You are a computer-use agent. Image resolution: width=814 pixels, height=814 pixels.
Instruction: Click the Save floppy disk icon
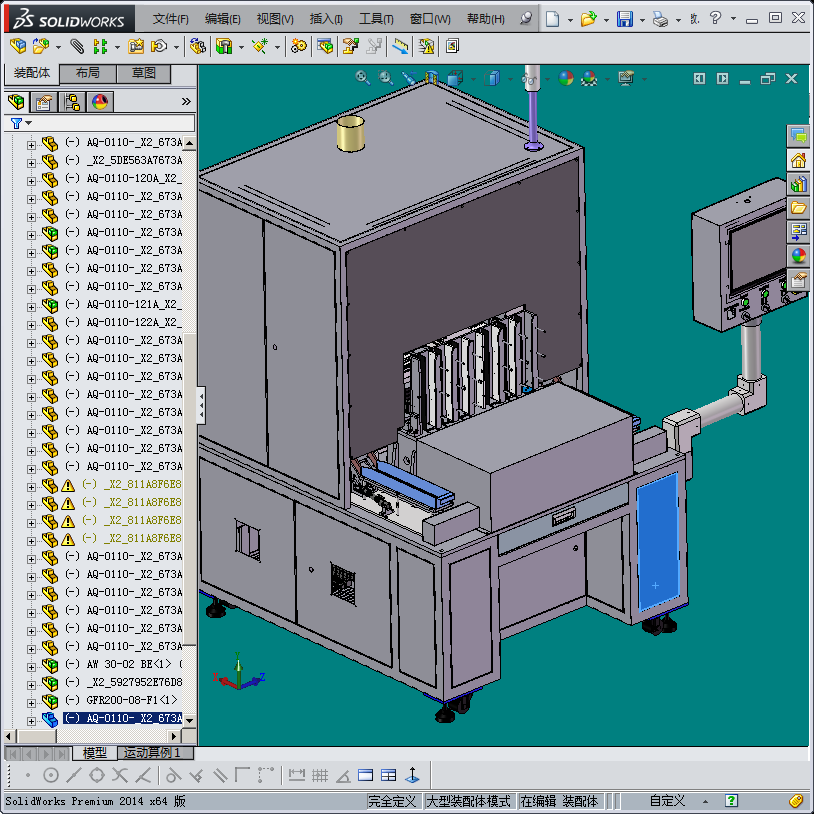[x=624, y=19]
